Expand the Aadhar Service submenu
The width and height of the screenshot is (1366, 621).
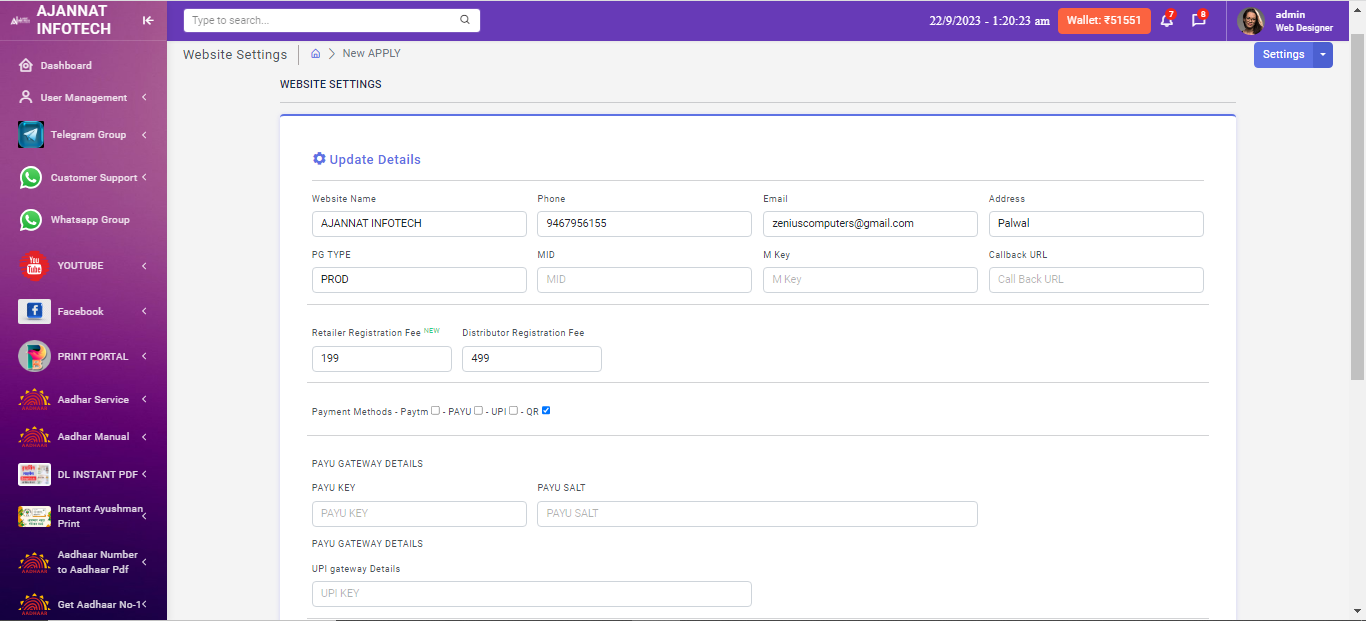(93, 400)
